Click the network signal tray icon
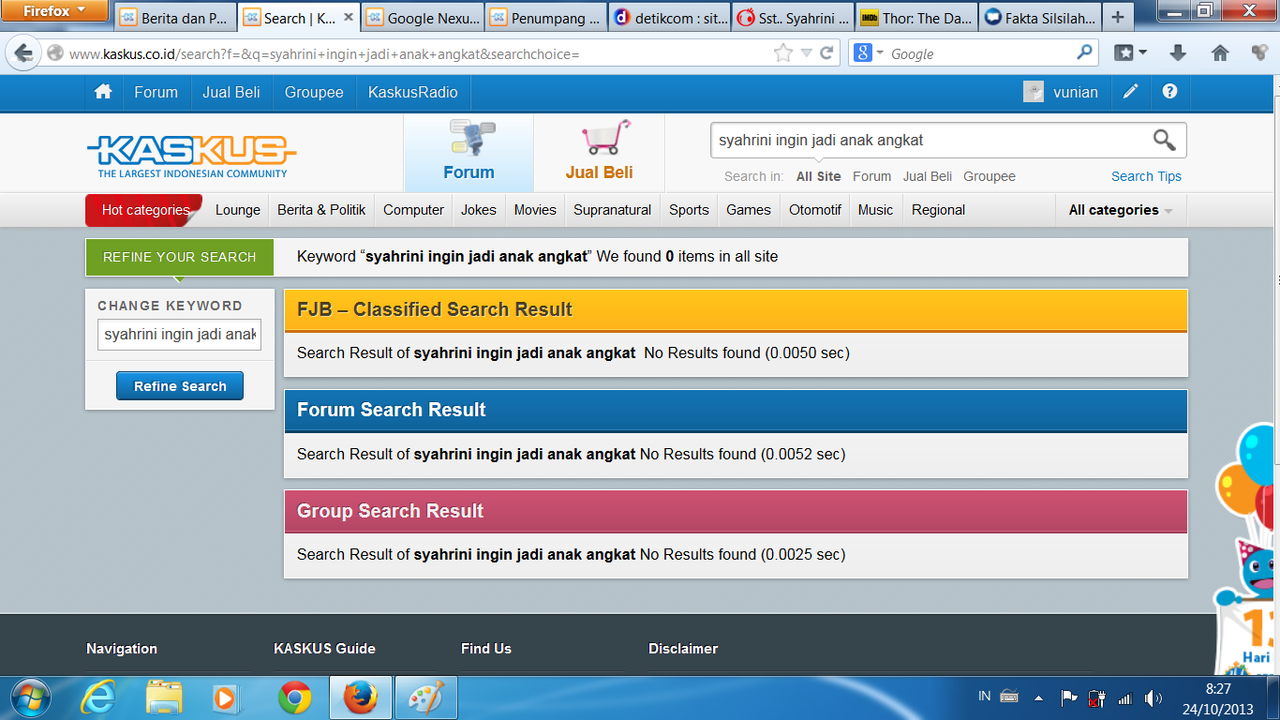Viewport: 1280px width, 720px height. (1125, 698)
